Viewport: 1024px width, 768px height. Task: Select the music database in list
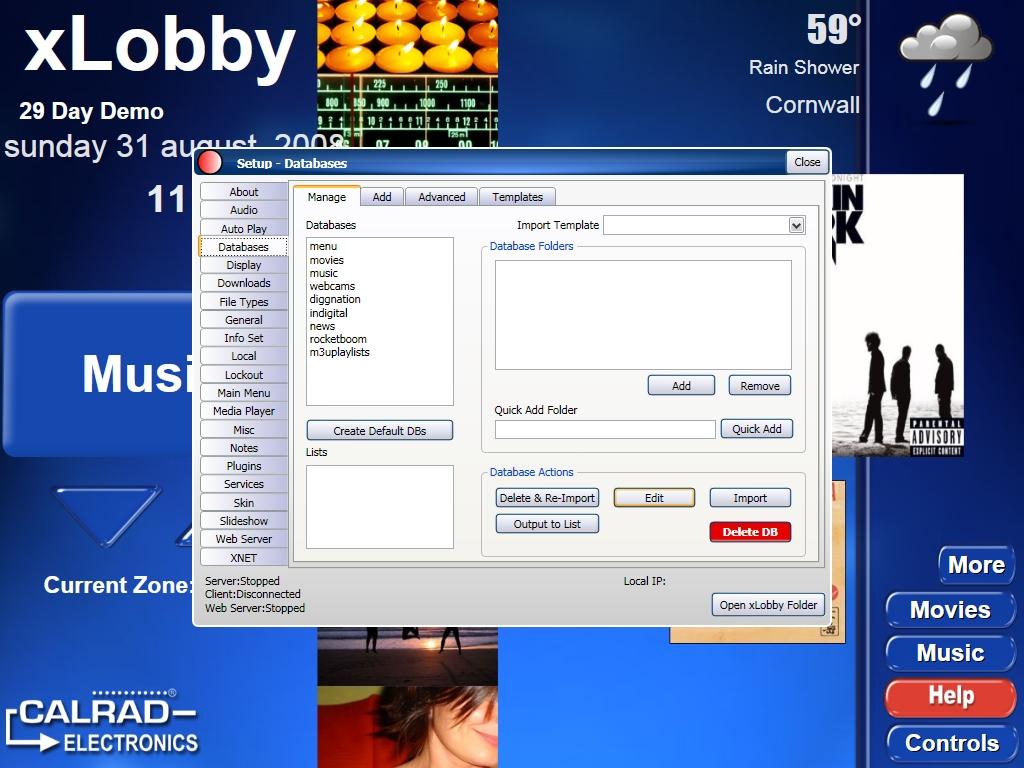pyautogui.click(x=324, y=273)
